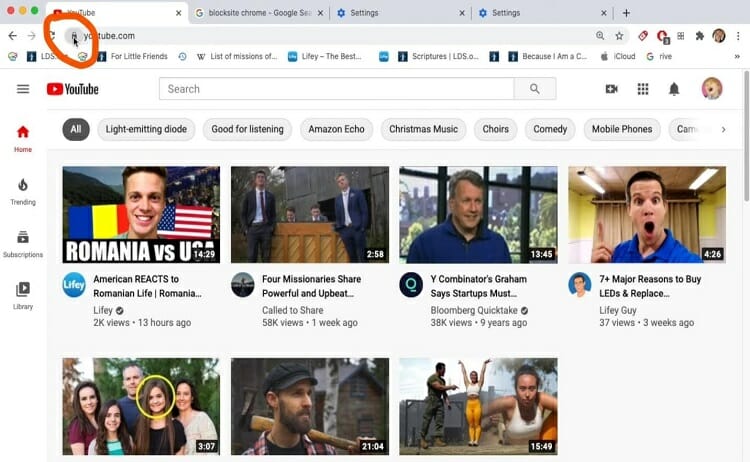
Task: Open the YouTube hamburger guide menu
Action: coord(23,89)
